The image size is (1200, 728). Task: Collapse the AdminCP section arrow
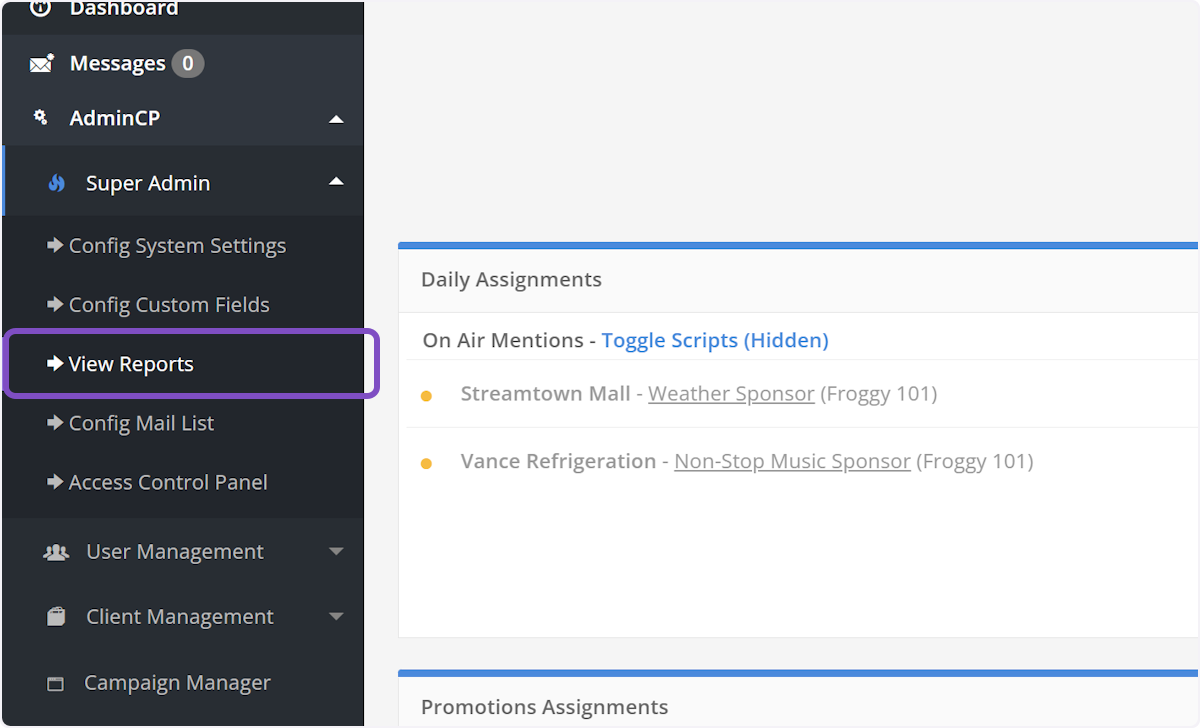tap(336, 119)
